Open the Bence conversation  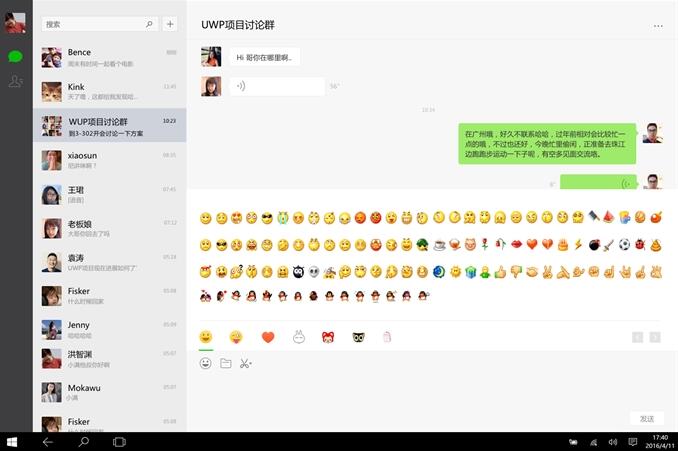110,58
